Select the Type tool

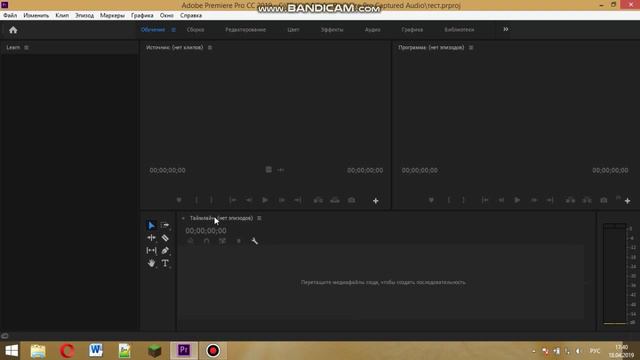pos(165,263)
